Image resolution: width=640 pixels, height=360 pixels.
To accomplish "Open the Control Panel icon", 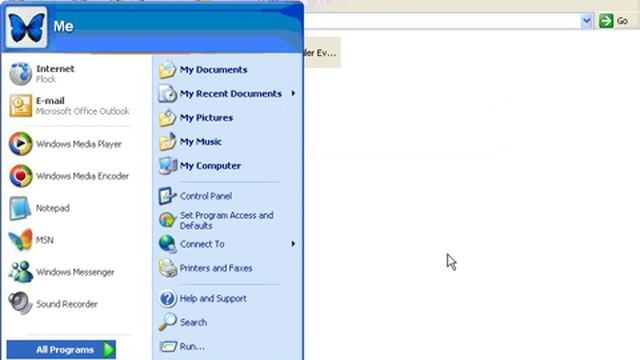I will (167, 196).
